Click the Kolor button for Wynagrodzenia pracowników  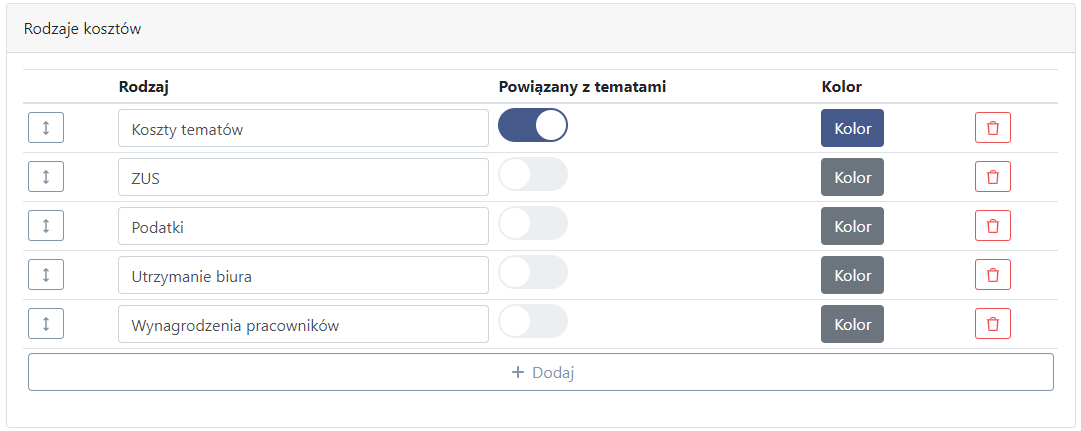click(852, 324)
